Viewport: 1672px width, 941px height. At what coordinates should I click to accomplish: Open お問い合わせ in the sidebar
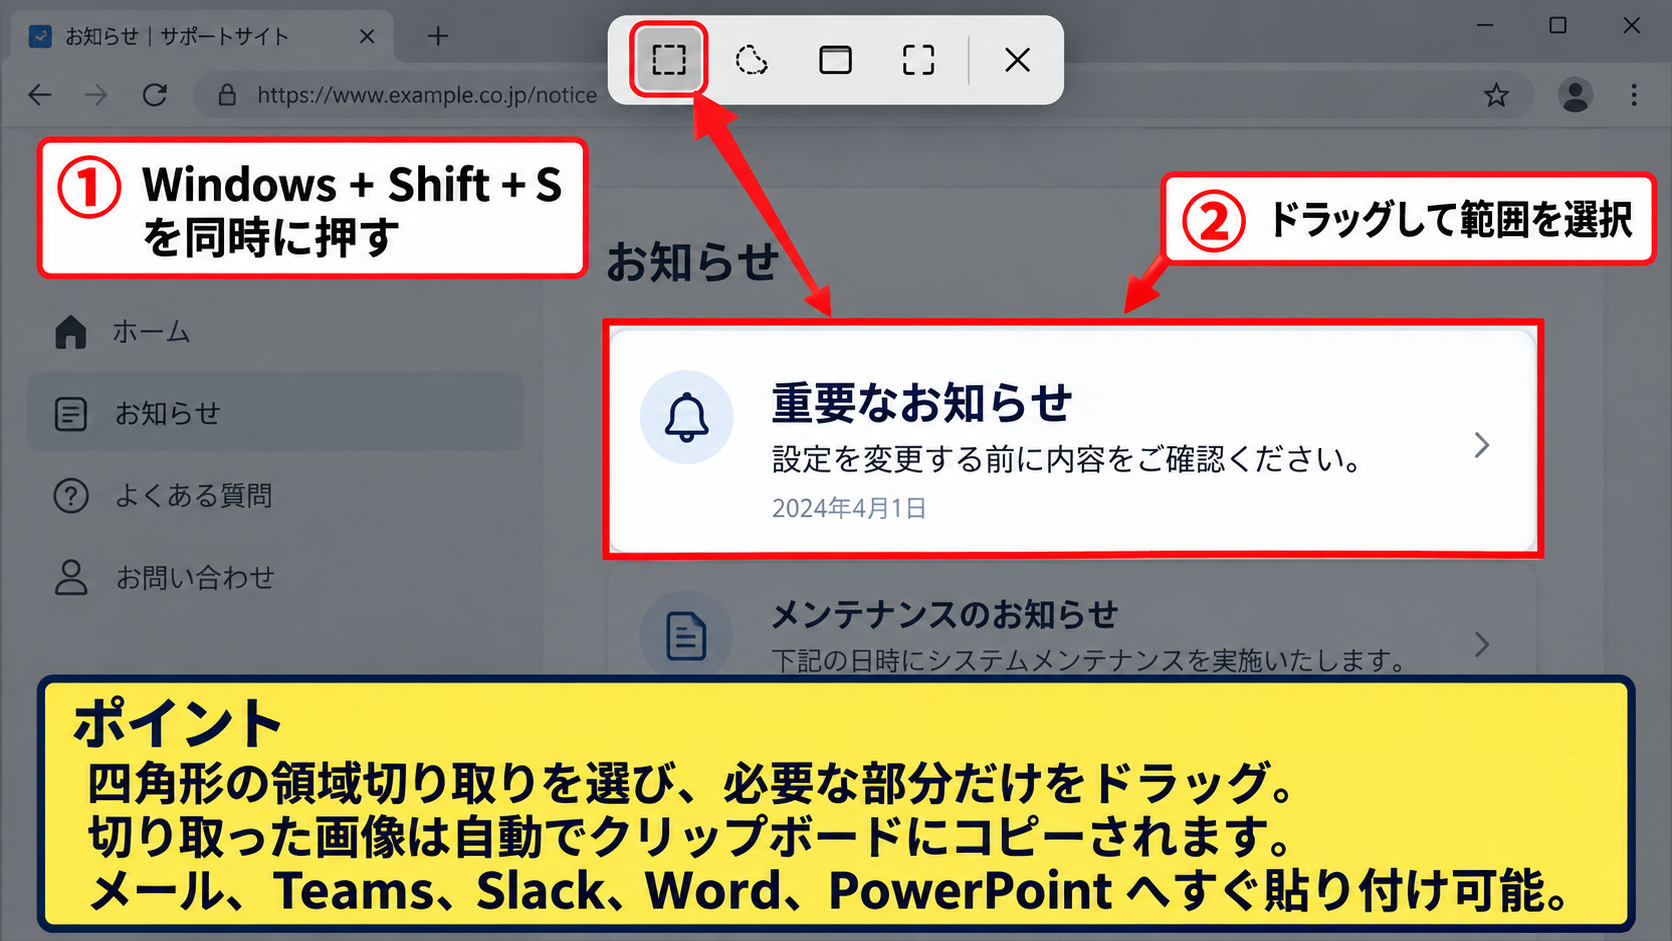point(275,577)
